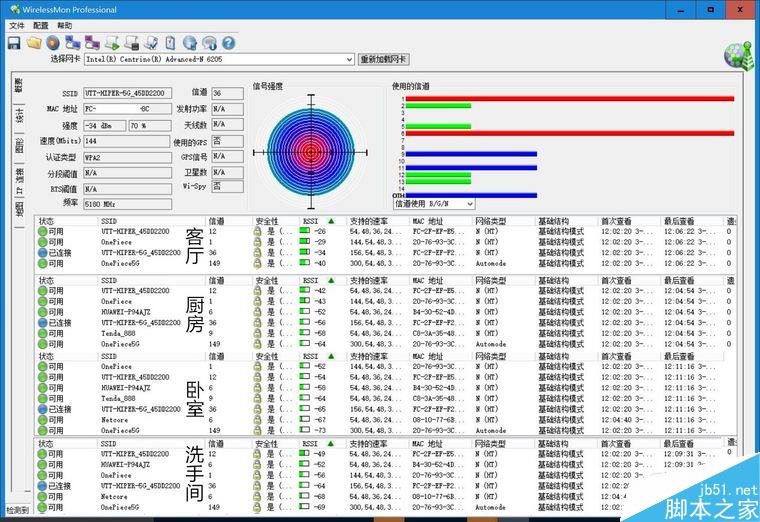760x522 pixels.
Task: Click the floppy disk Save icon
Action: tap(14, 43)
